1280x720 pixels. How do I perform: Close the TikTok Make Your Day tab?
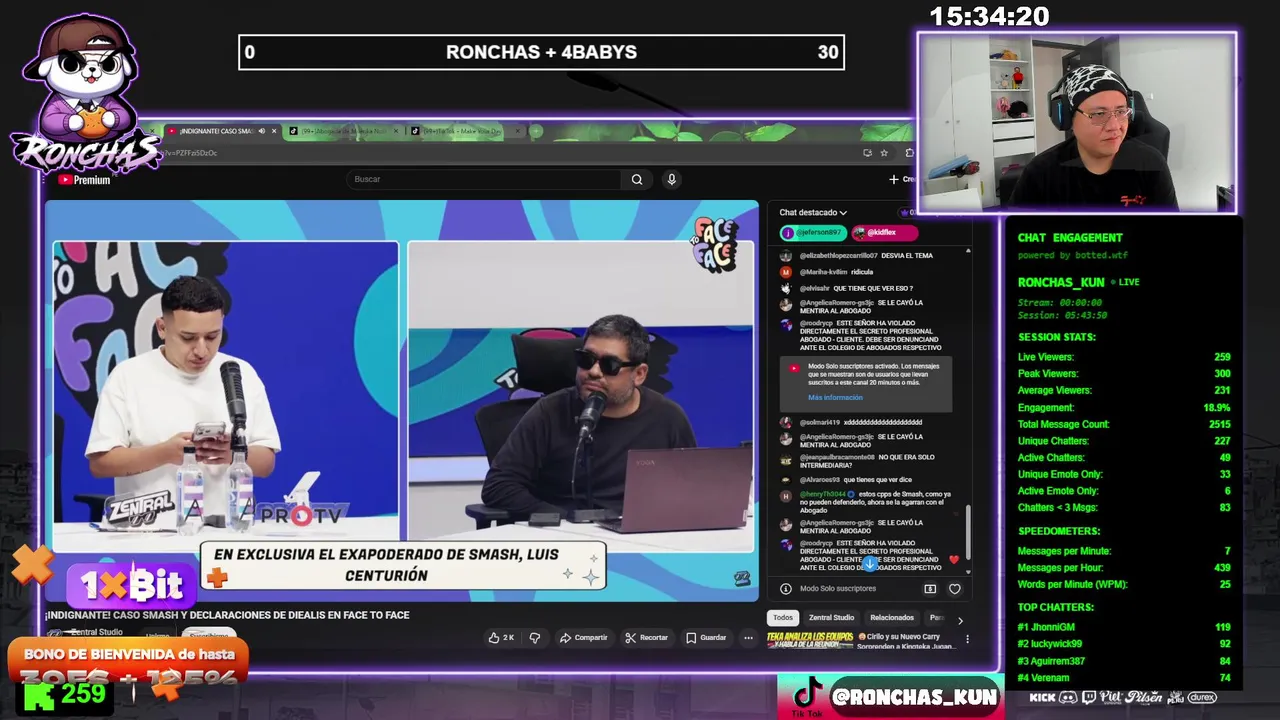[x=517, y=131]
